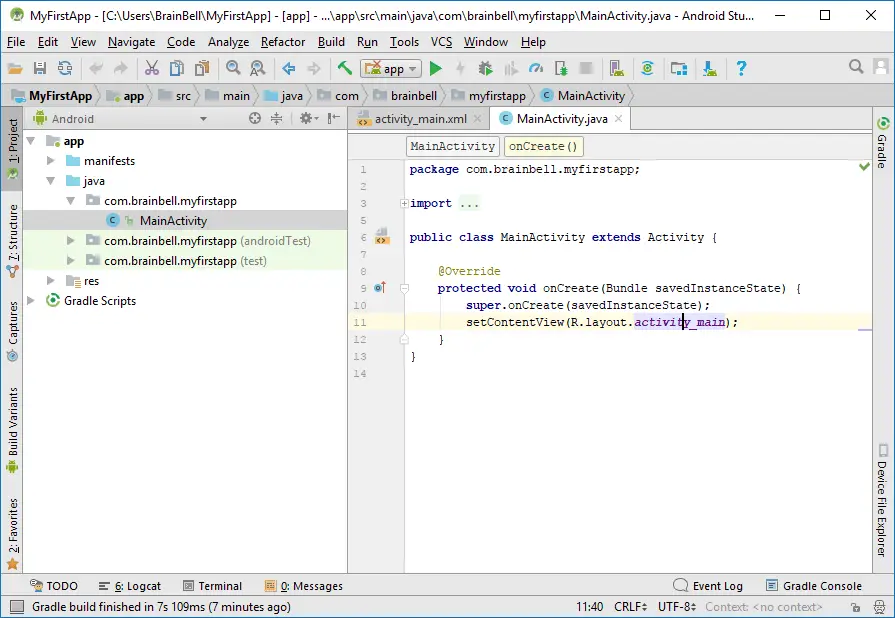Click the Copy toolbar icon
The height and width of the screenshot is (618, 895).
click(x=177, y=69)
